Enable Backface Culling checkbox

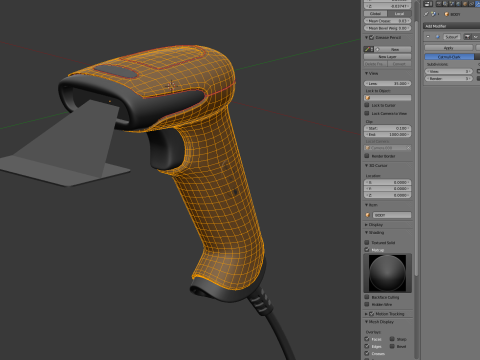(367, 297)
